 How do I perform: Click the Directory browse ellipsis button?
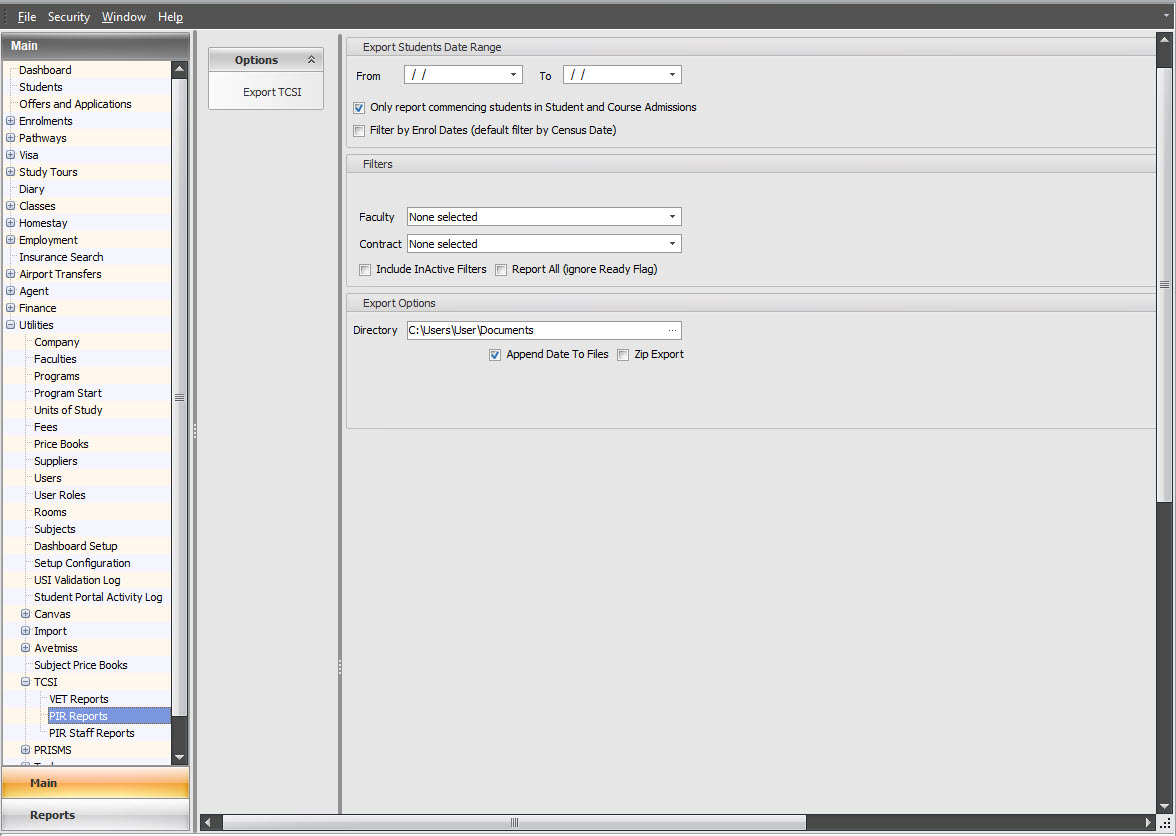(672, 330)
